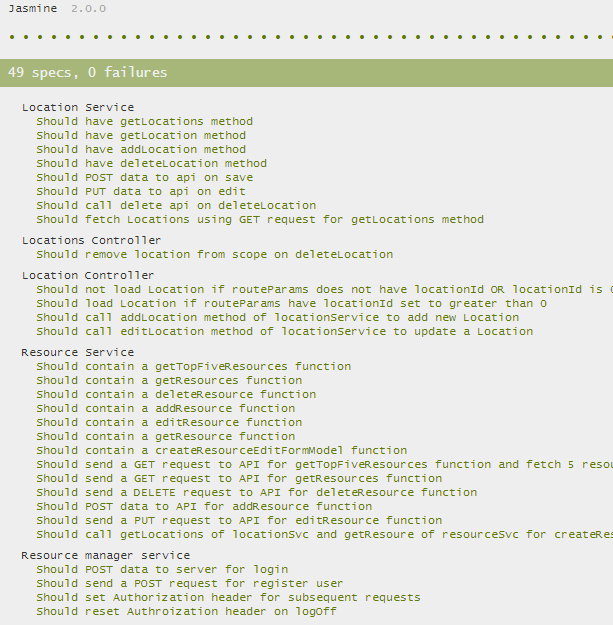Open spec Should have deleteLocation method
Viewport: 613px width, 625px height.
coord(151,163)
